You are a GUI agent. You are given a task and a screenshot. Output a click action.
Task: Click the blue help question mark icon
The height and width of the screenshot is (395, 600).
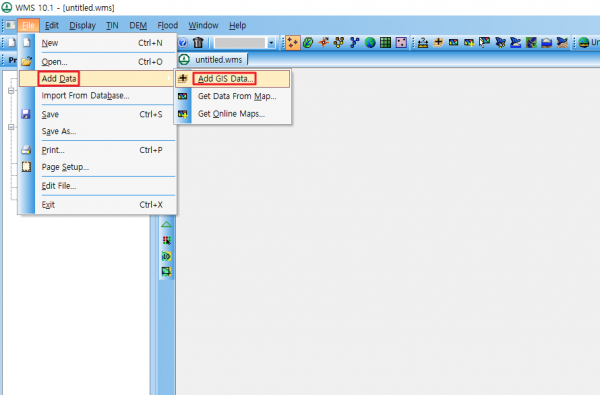(x=183, y=42)
